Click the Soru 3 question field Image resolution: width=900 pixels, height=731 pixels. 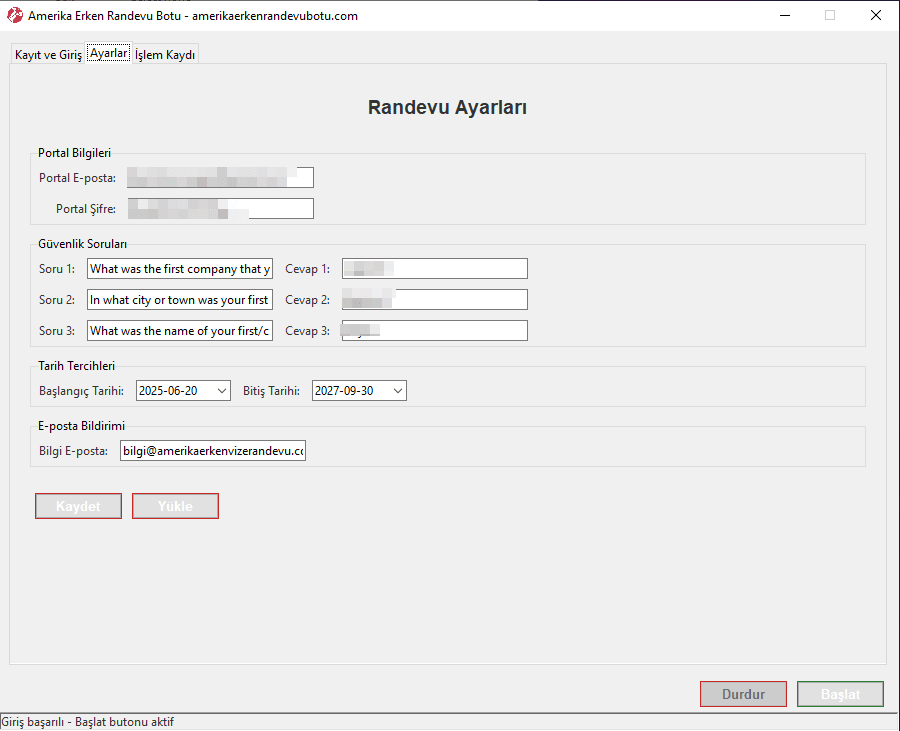point(180,331)
